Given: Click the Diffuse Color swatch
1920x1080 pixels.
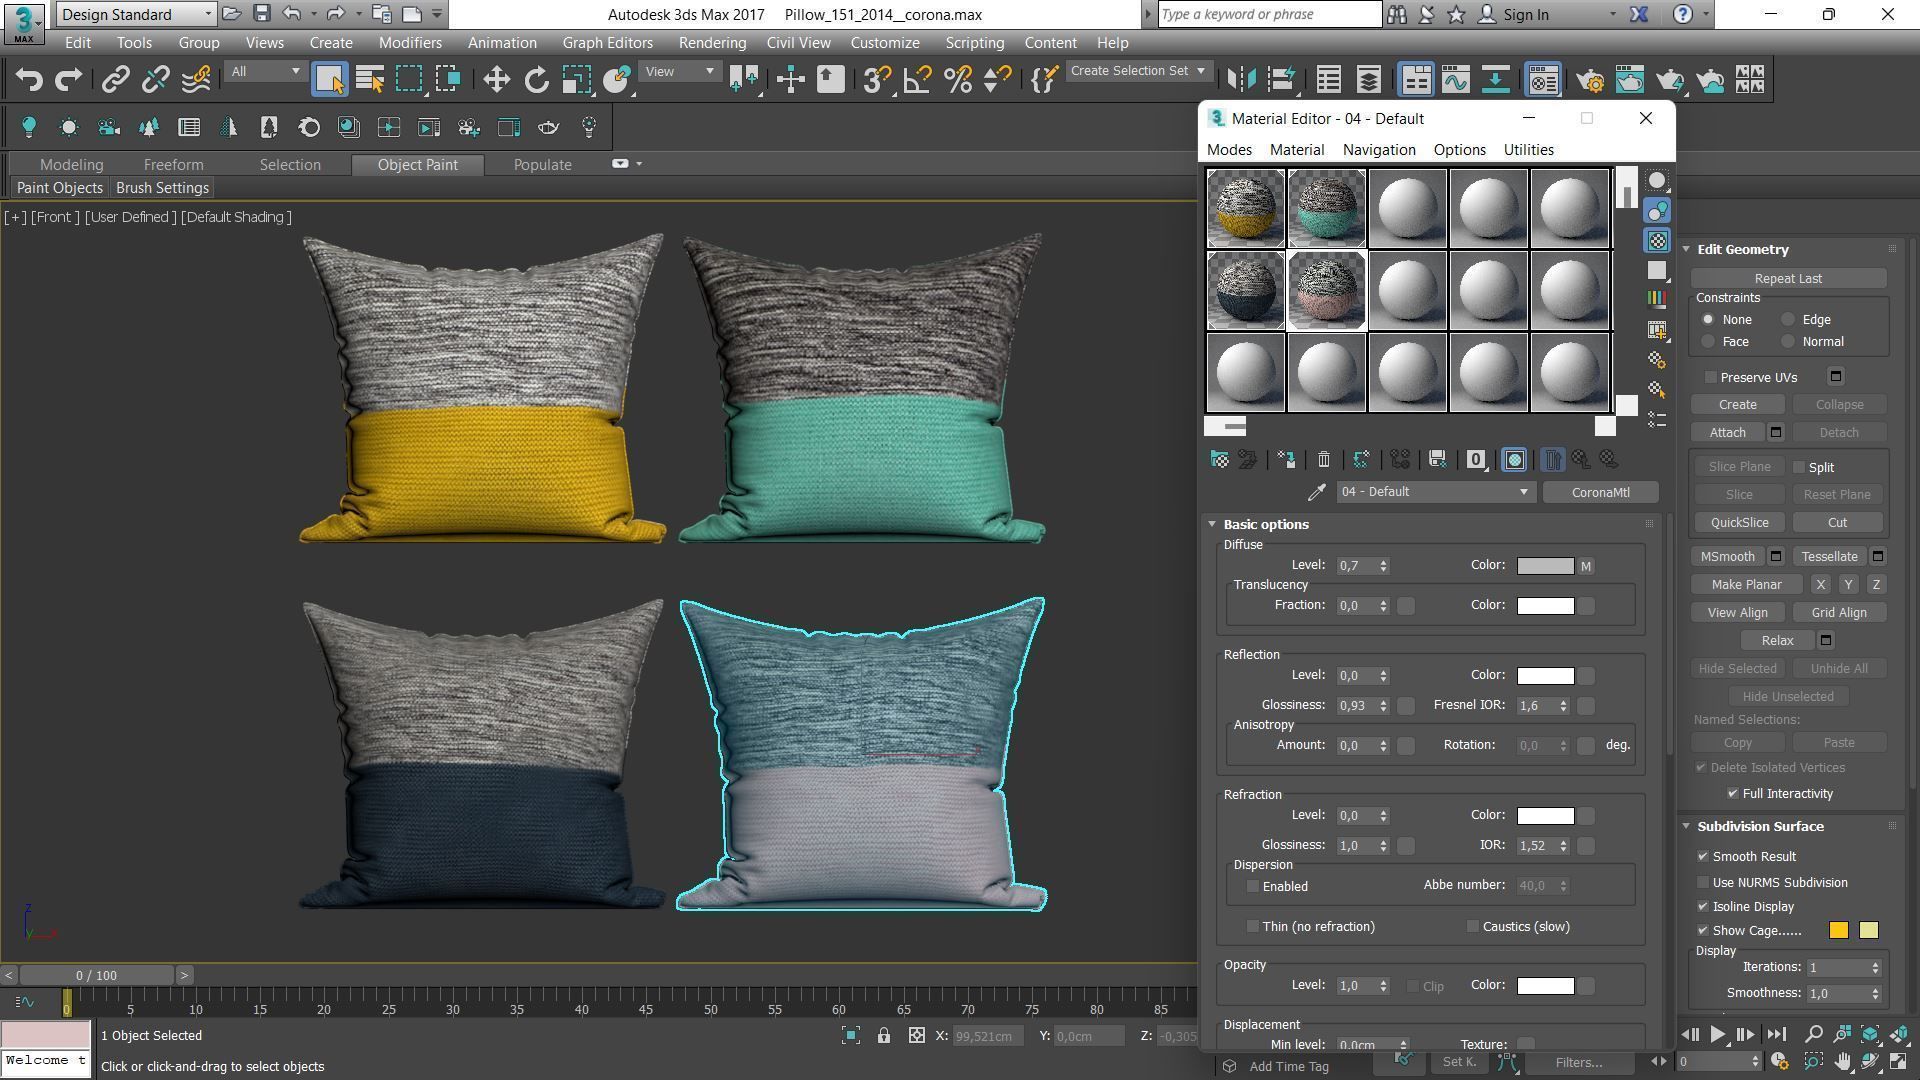Looking at the screenshot, I should point(1545,566).
